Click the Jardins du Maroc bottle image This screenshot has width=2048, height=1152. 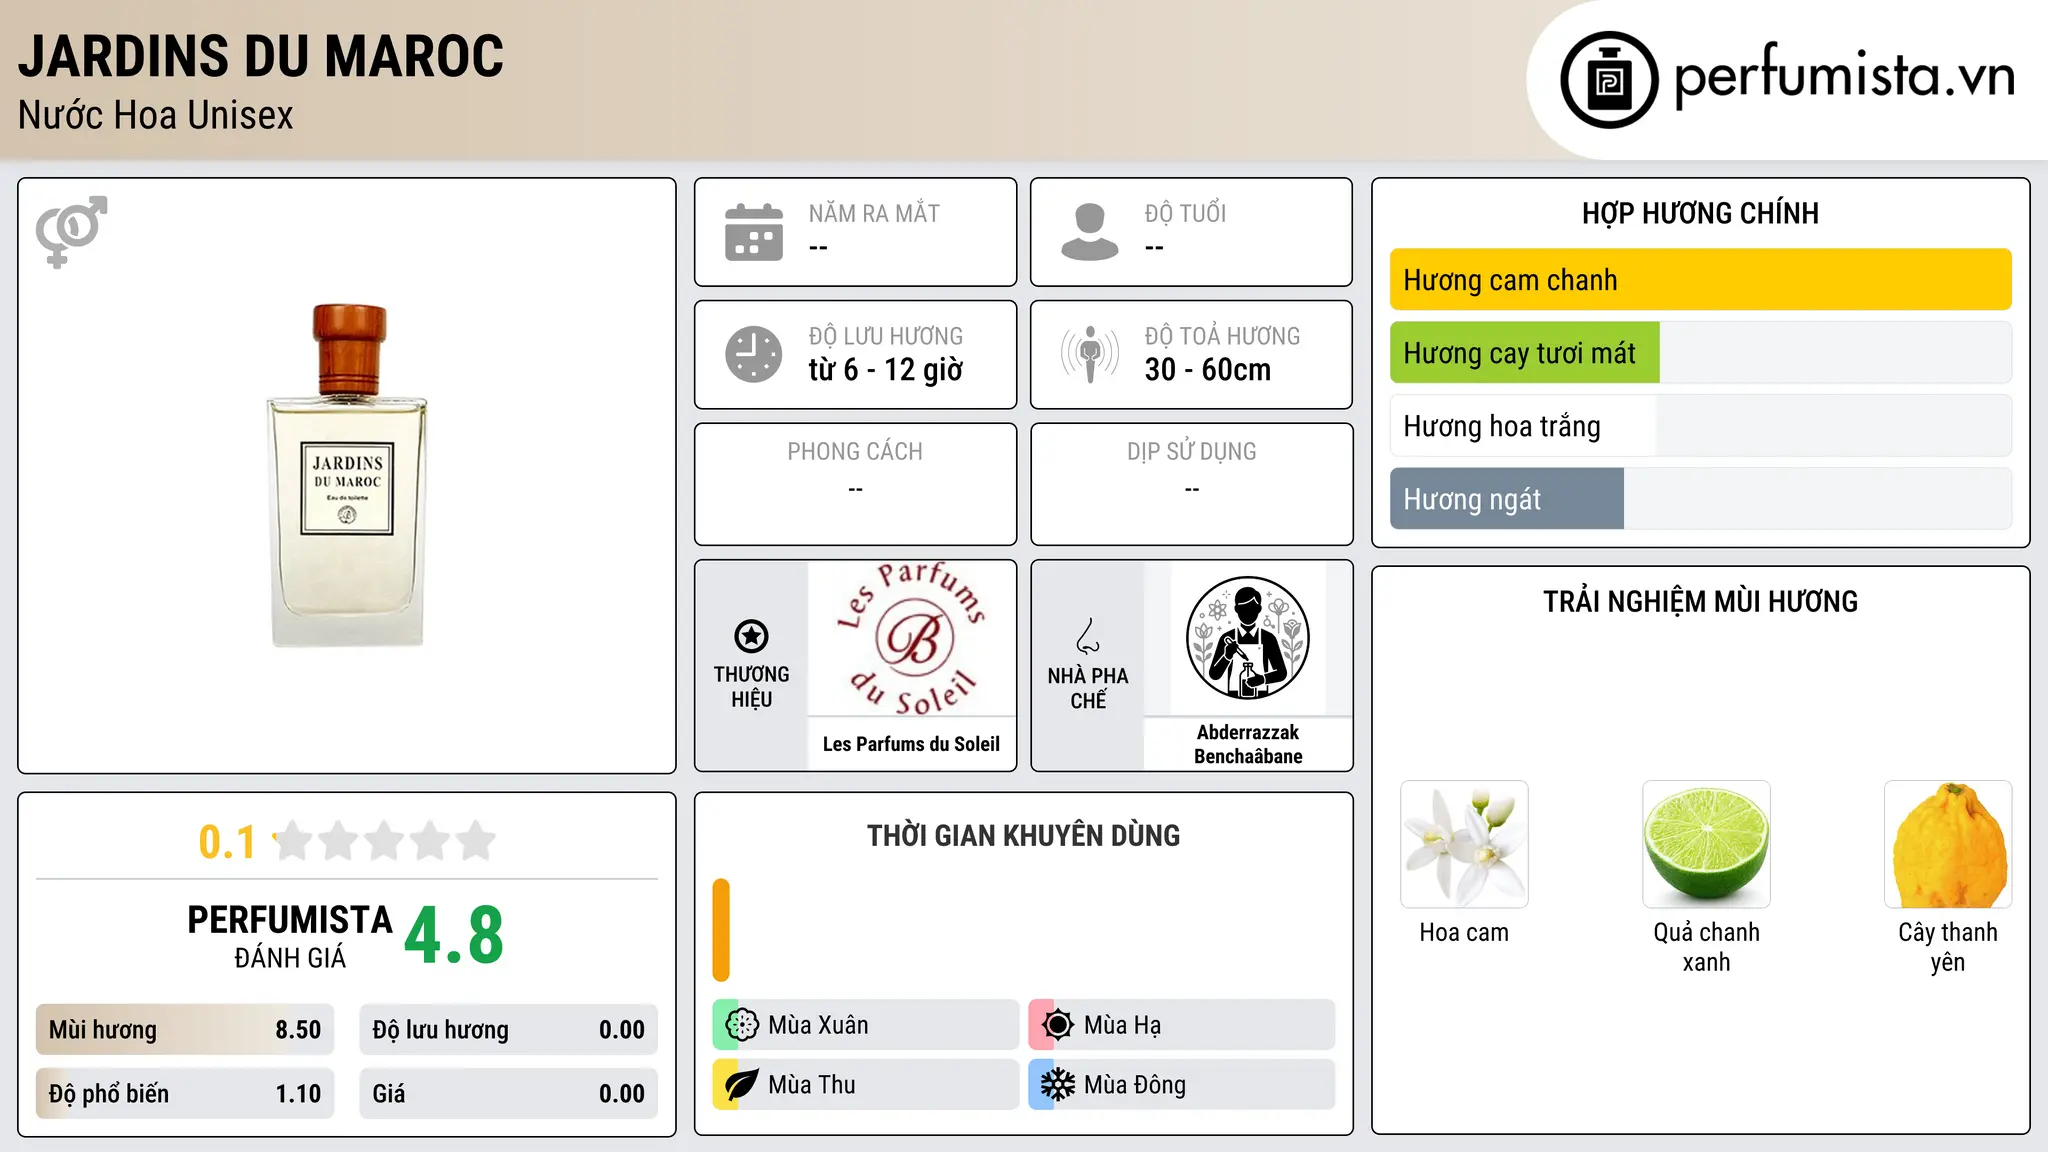[x=347, y=475]
